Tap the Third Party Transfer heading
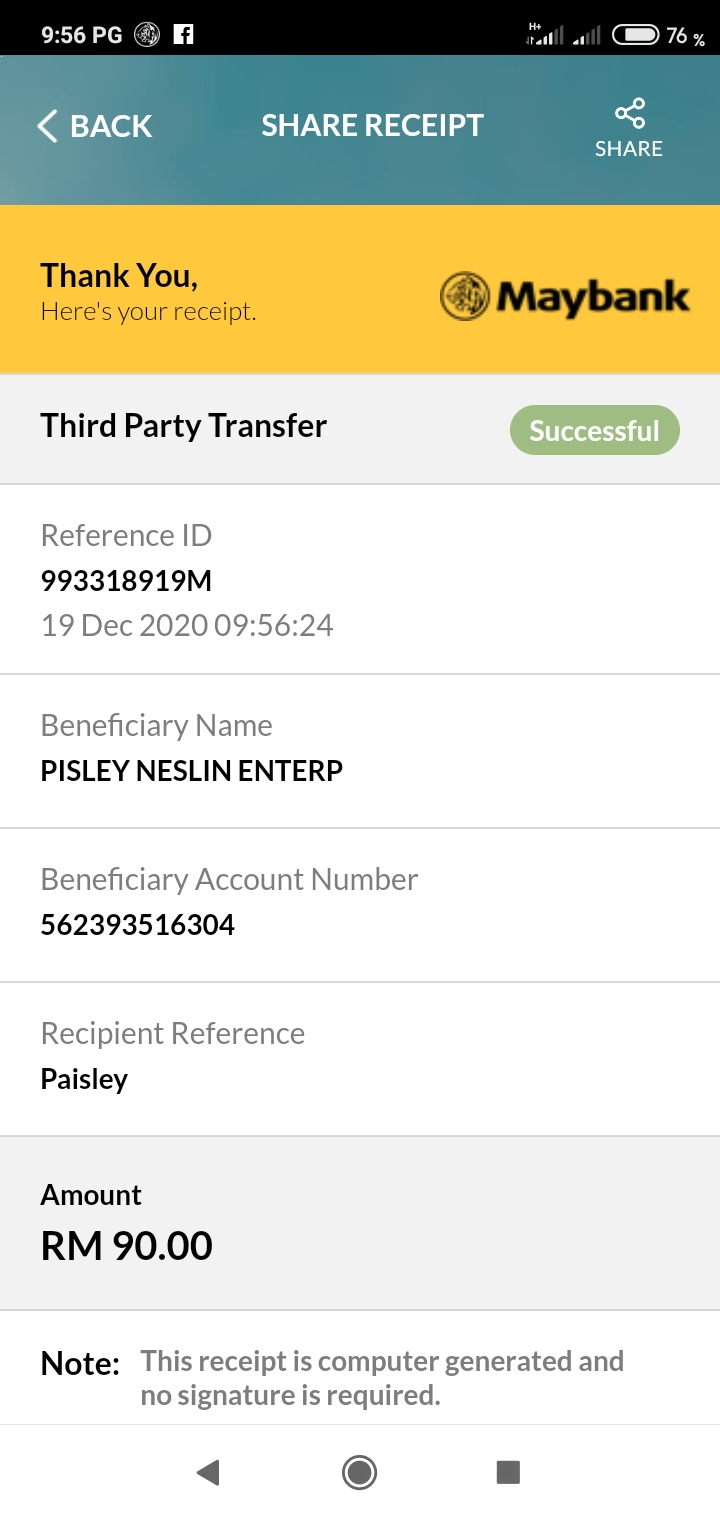 184,426
